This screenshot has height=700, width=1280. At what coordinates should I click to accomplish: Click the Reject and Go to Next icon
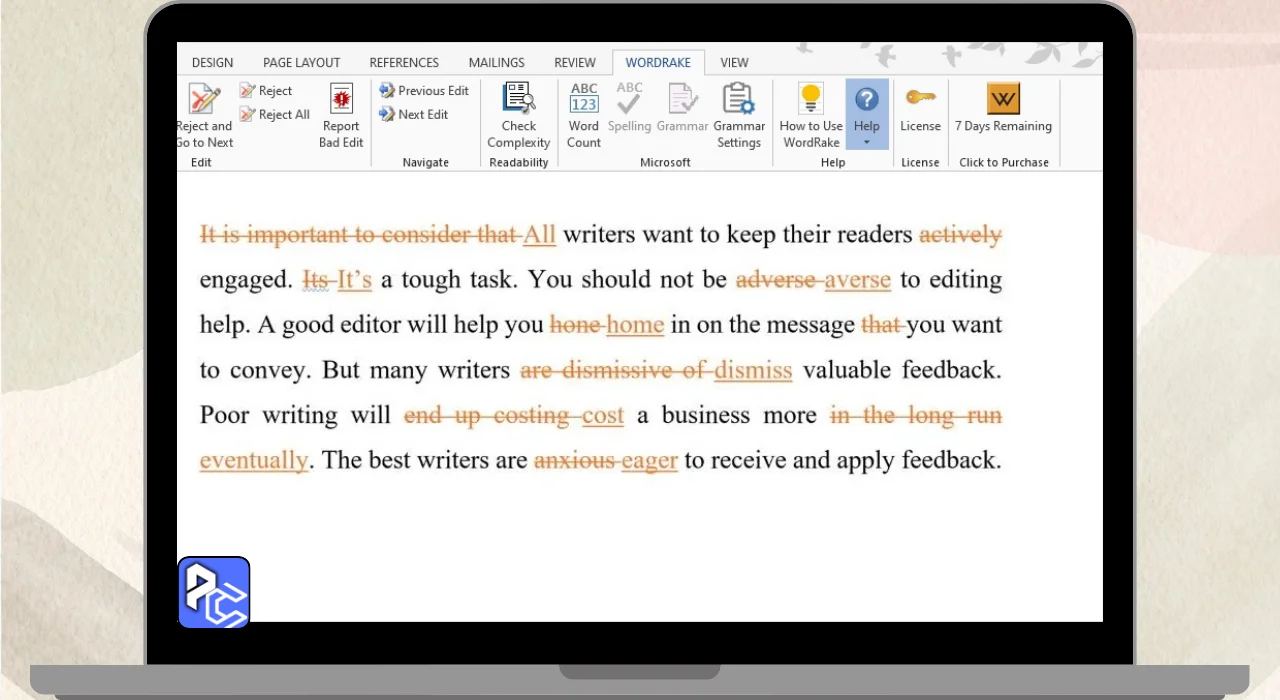pyautogui.click(x=204, y=100)
